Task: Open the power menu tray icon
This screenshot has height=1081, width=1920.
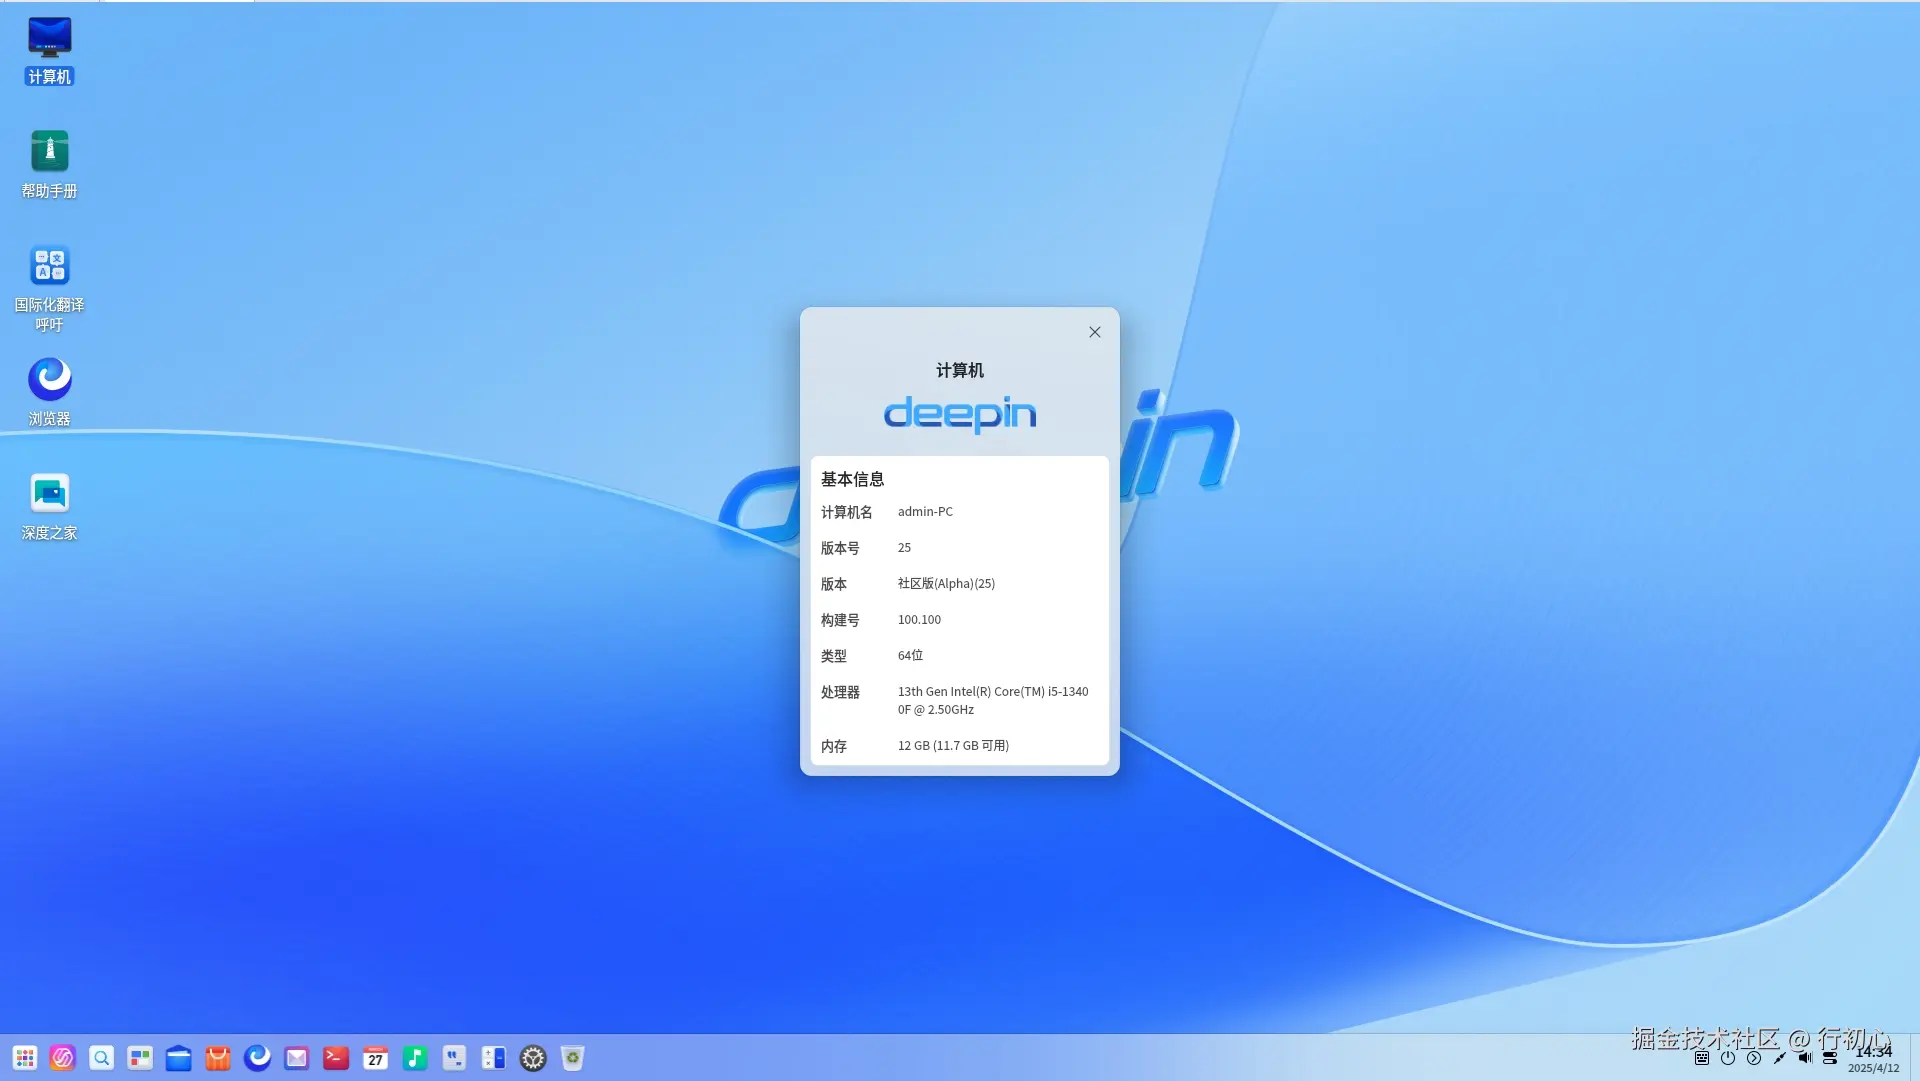Action: point(1728,1058)
